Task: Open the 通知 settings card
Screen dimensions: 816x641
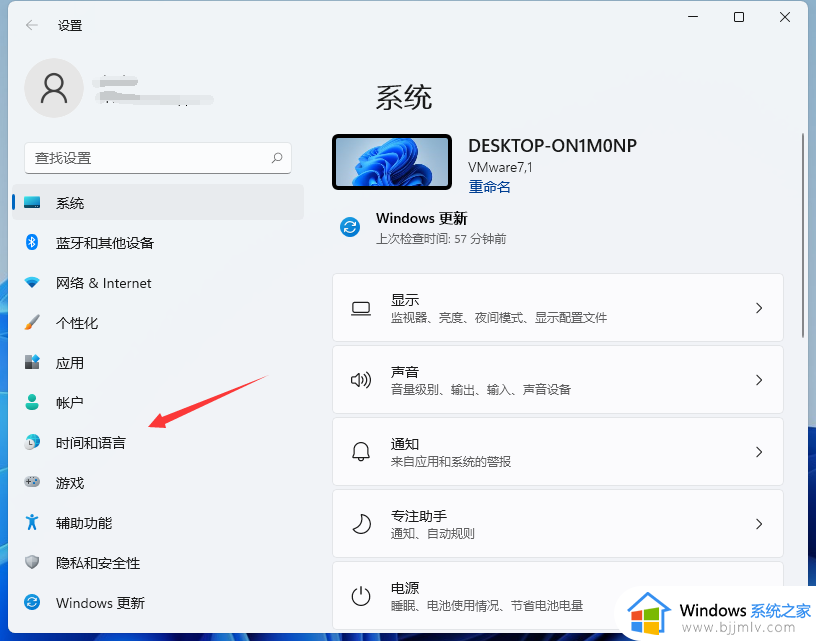Action: [557, 451]
